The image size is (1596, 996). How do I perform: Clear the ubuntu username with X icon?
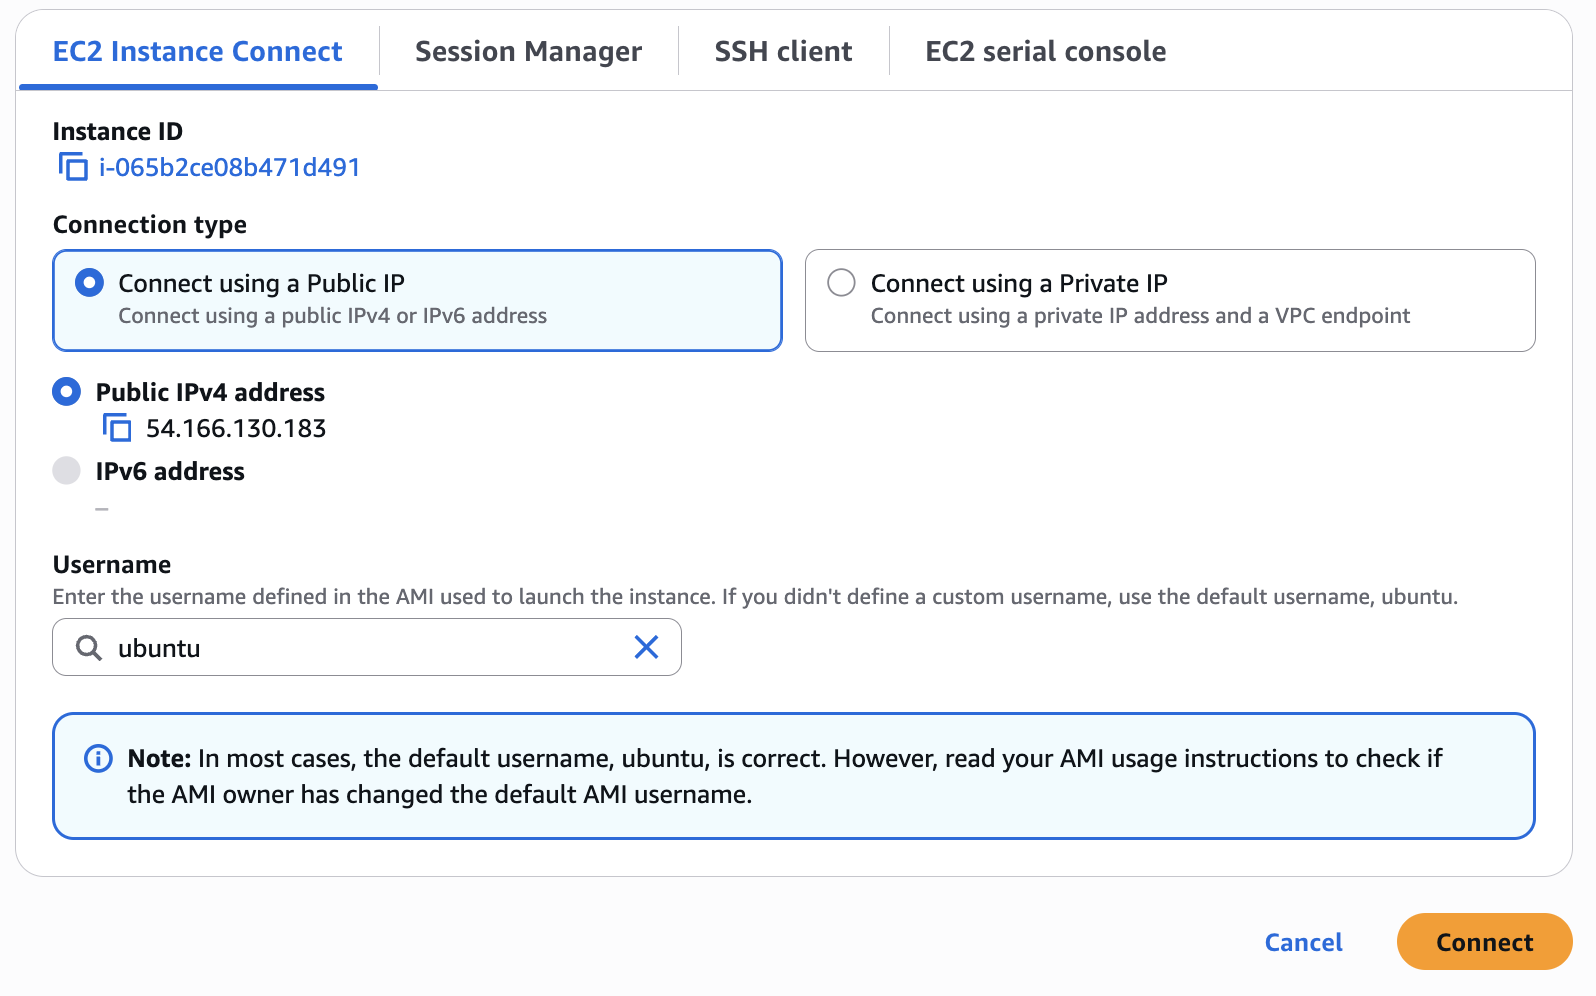[x=646, y=648]
